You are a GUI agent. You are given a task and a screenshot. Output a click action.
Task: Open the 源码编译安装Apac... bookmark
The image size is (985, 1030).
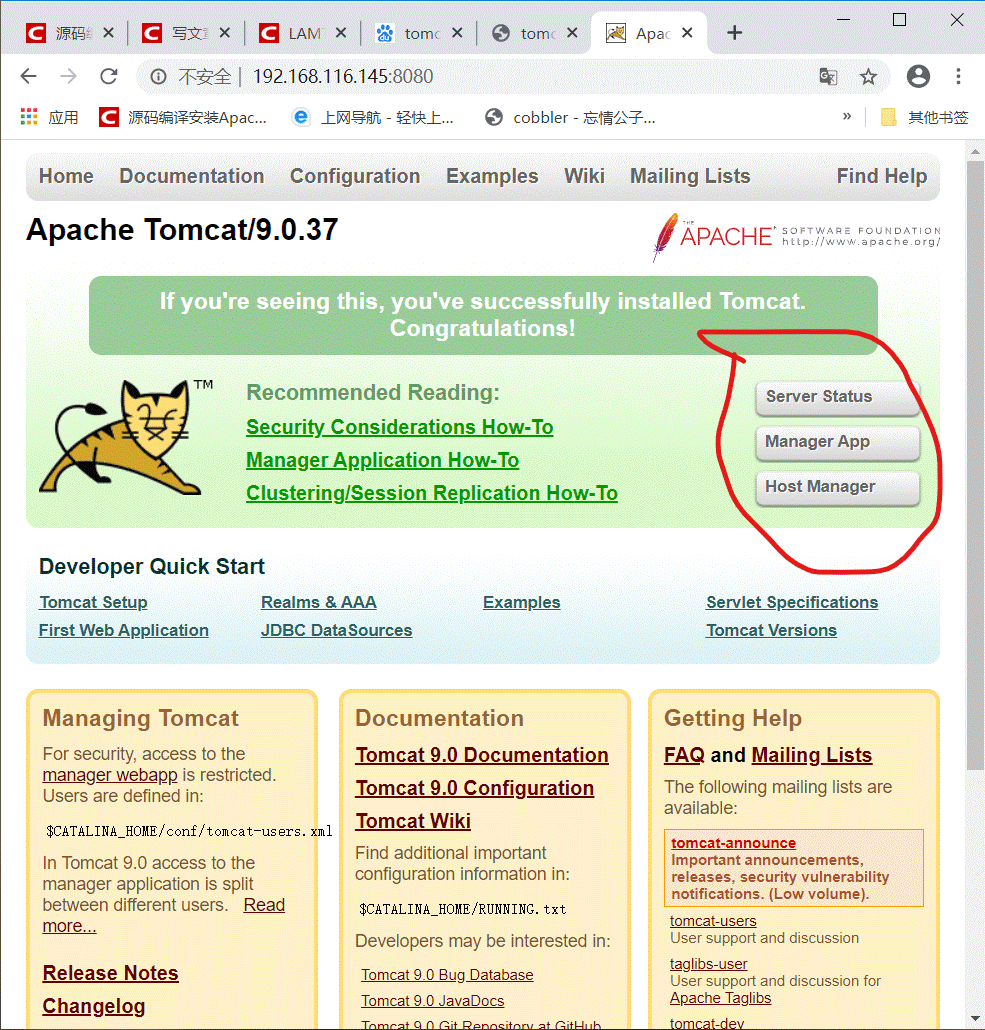click(183, 118)
